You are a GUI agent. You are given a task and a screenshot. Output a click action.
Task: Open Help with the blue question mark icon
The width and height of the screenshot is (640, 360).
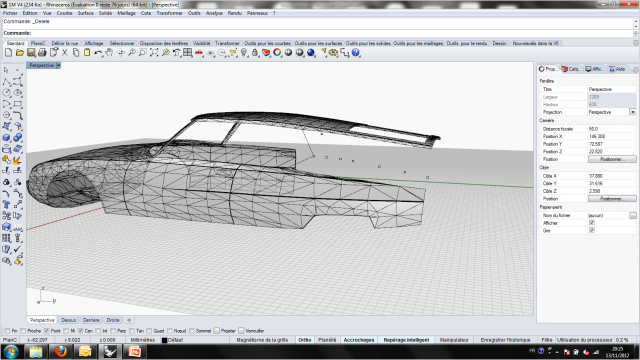pos(356,53)
